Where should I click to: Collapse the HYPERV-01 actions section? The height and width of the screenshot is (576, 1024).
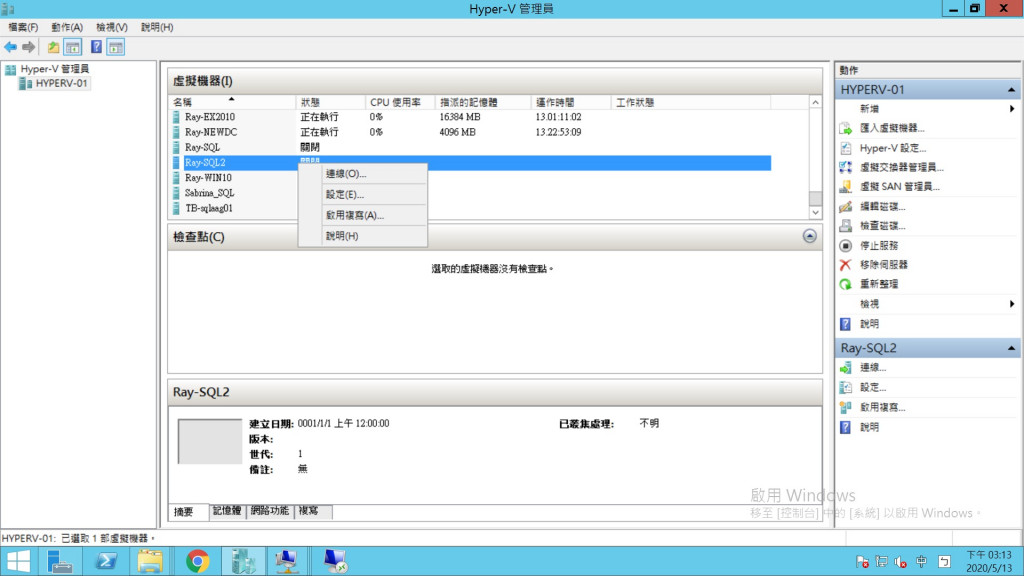coord(1011,89)
